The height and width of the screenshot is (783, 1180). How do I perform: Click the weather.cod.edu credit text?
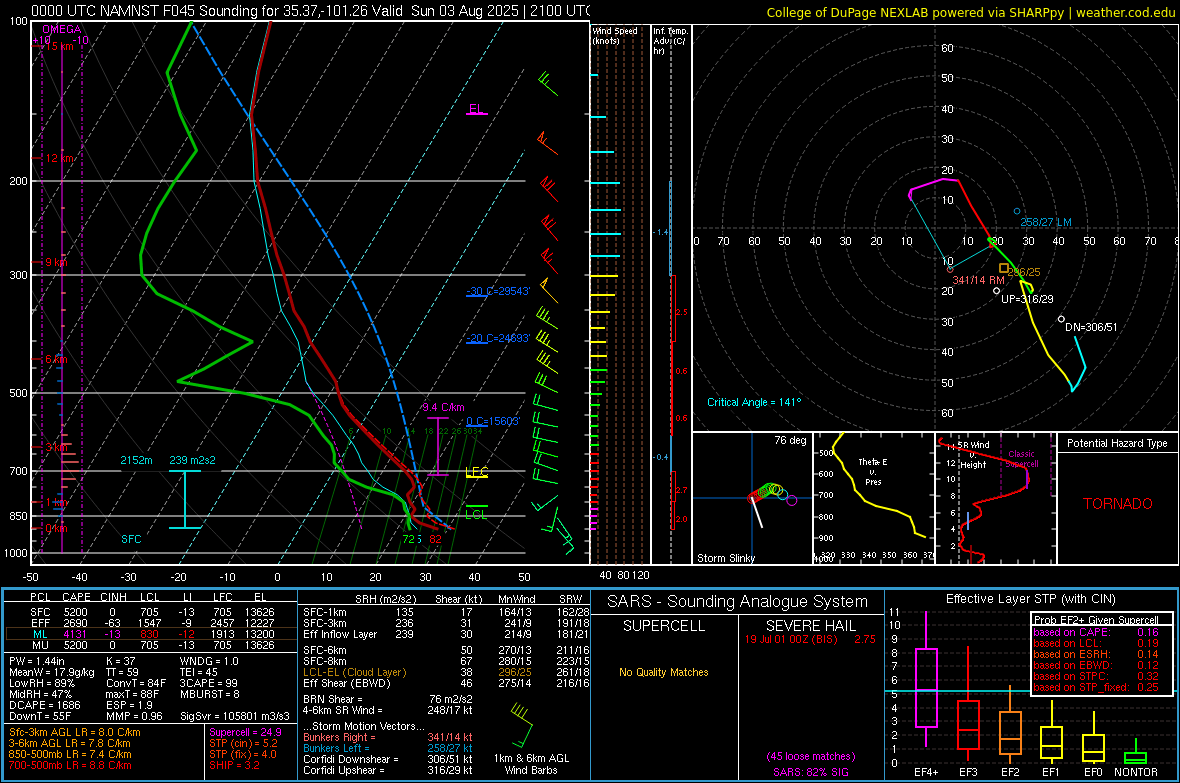tap(1125, 12)
